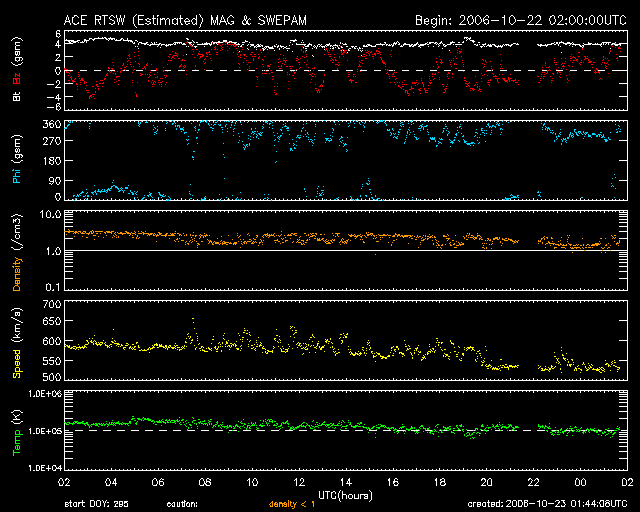Click the Temp (K) axis label
This screenshot has height=512, width=640.
click(x=16, y=430)
